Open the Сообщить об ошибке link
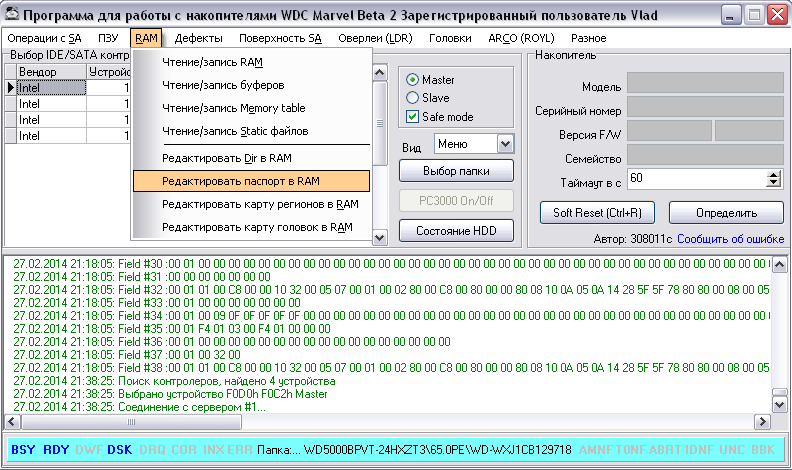The width and height of the screenshot is (792, 470). [x=730, y=239]
